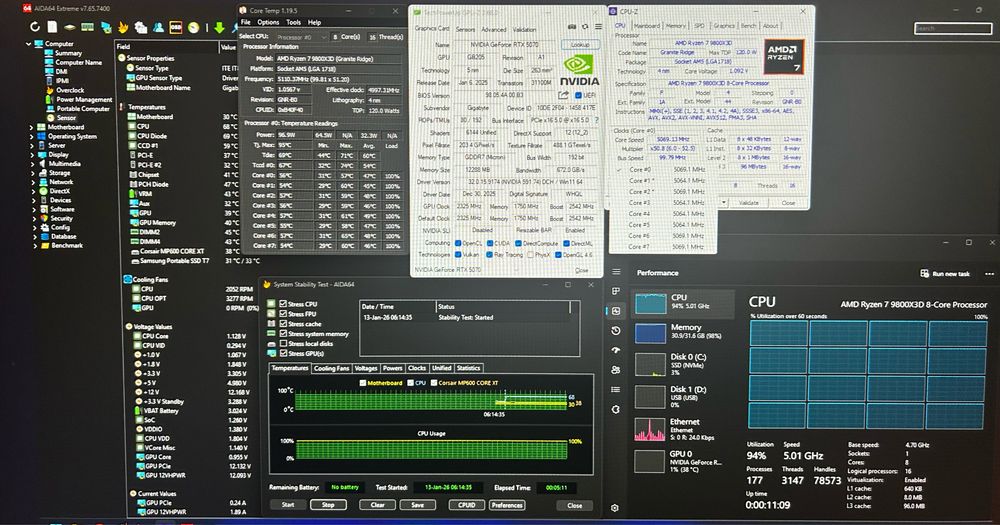Select the Ethernet graph thumbnail in Task Manager
Screen dimensions: 1000x525
(651, 429)
